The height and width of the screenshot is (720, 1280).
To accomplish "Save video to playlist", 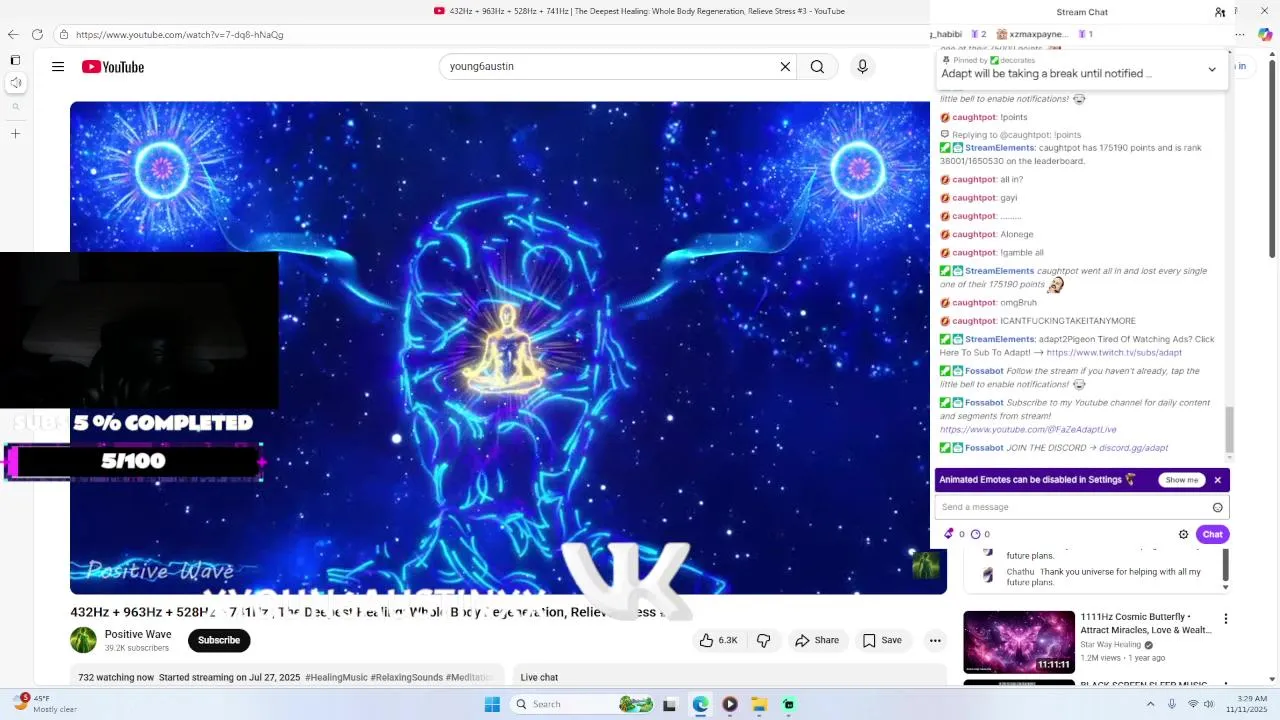I will [x=882, y=640].
